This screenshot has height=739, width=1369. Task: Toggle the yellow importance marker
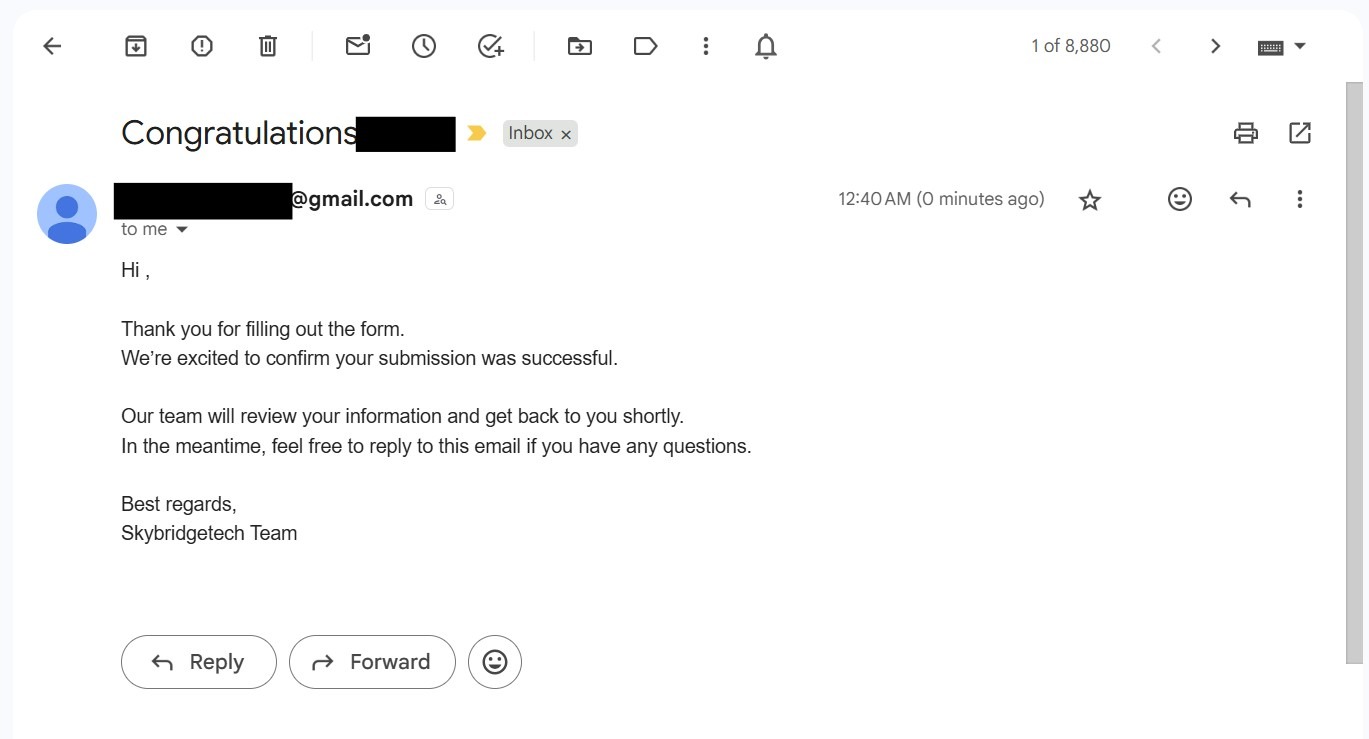[x=477, y=133]
